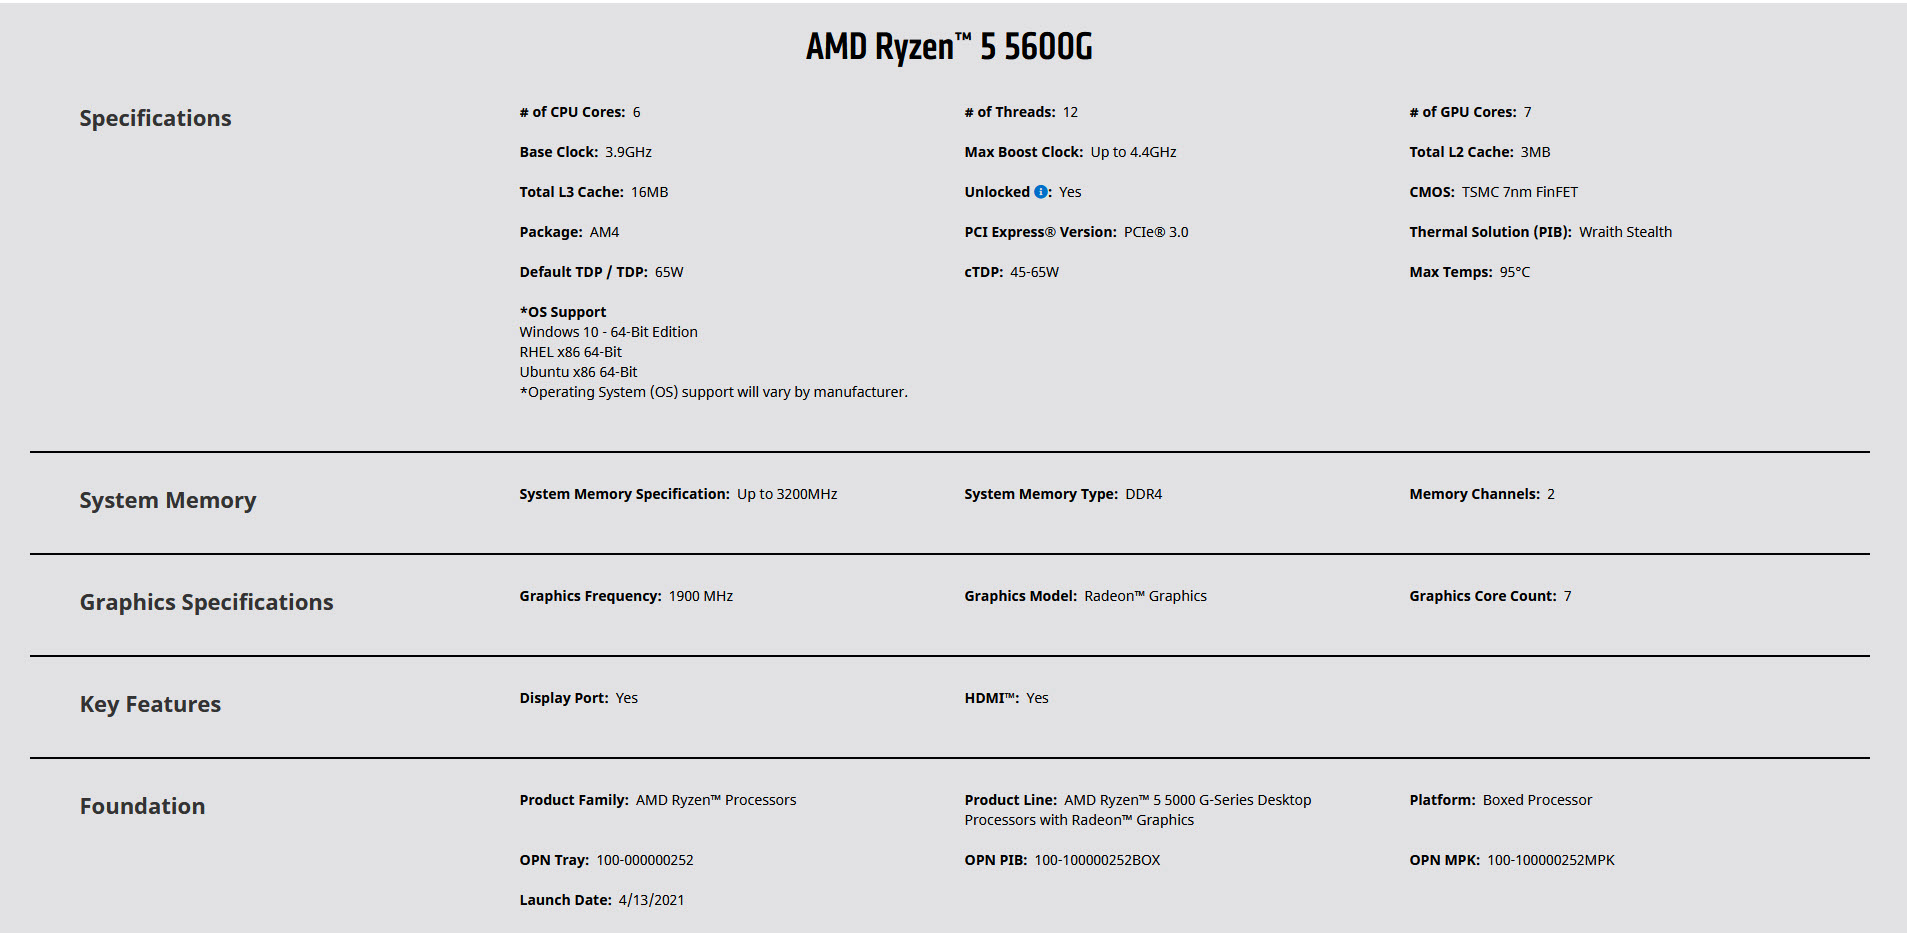This screenshot has height=933, width=1907.
Task: Select the Specifications section heading
Action: click(155, 118)
